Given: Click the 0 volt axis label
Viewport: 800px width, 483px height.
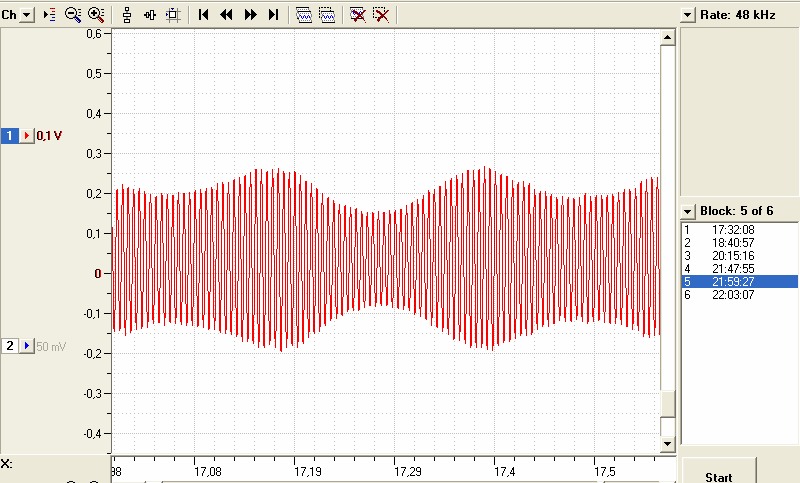Looking at the screenshot, I should 98,274.
